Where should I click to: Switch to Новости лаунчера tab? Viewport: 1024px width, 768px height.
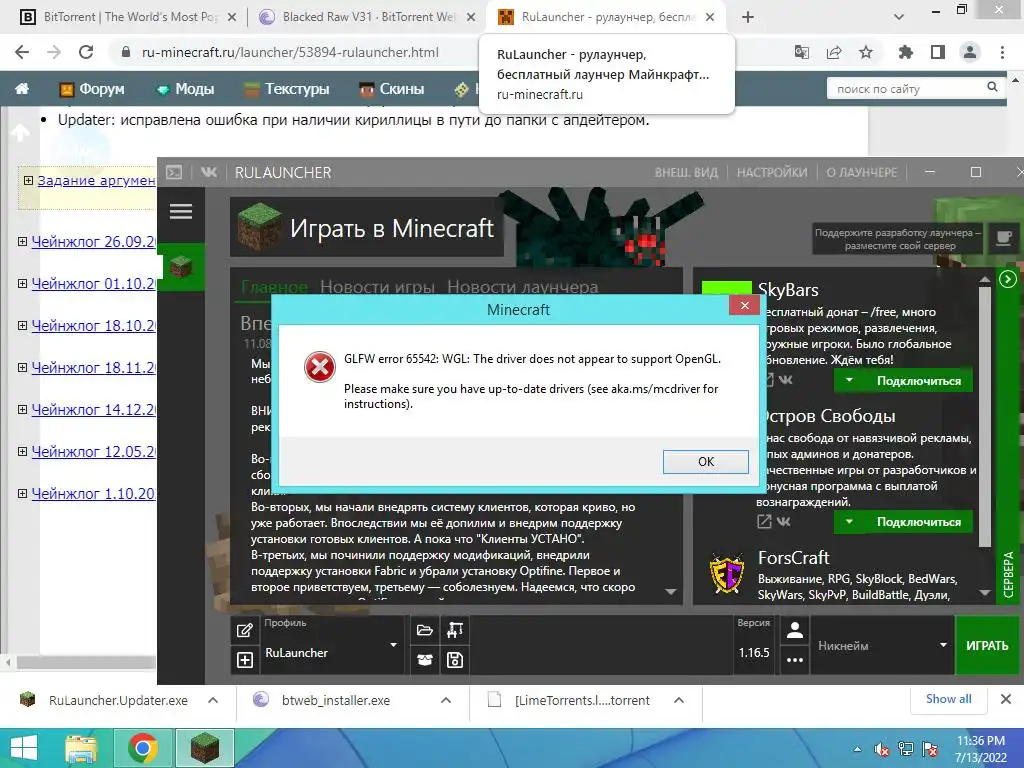click(x=522, y=287)
